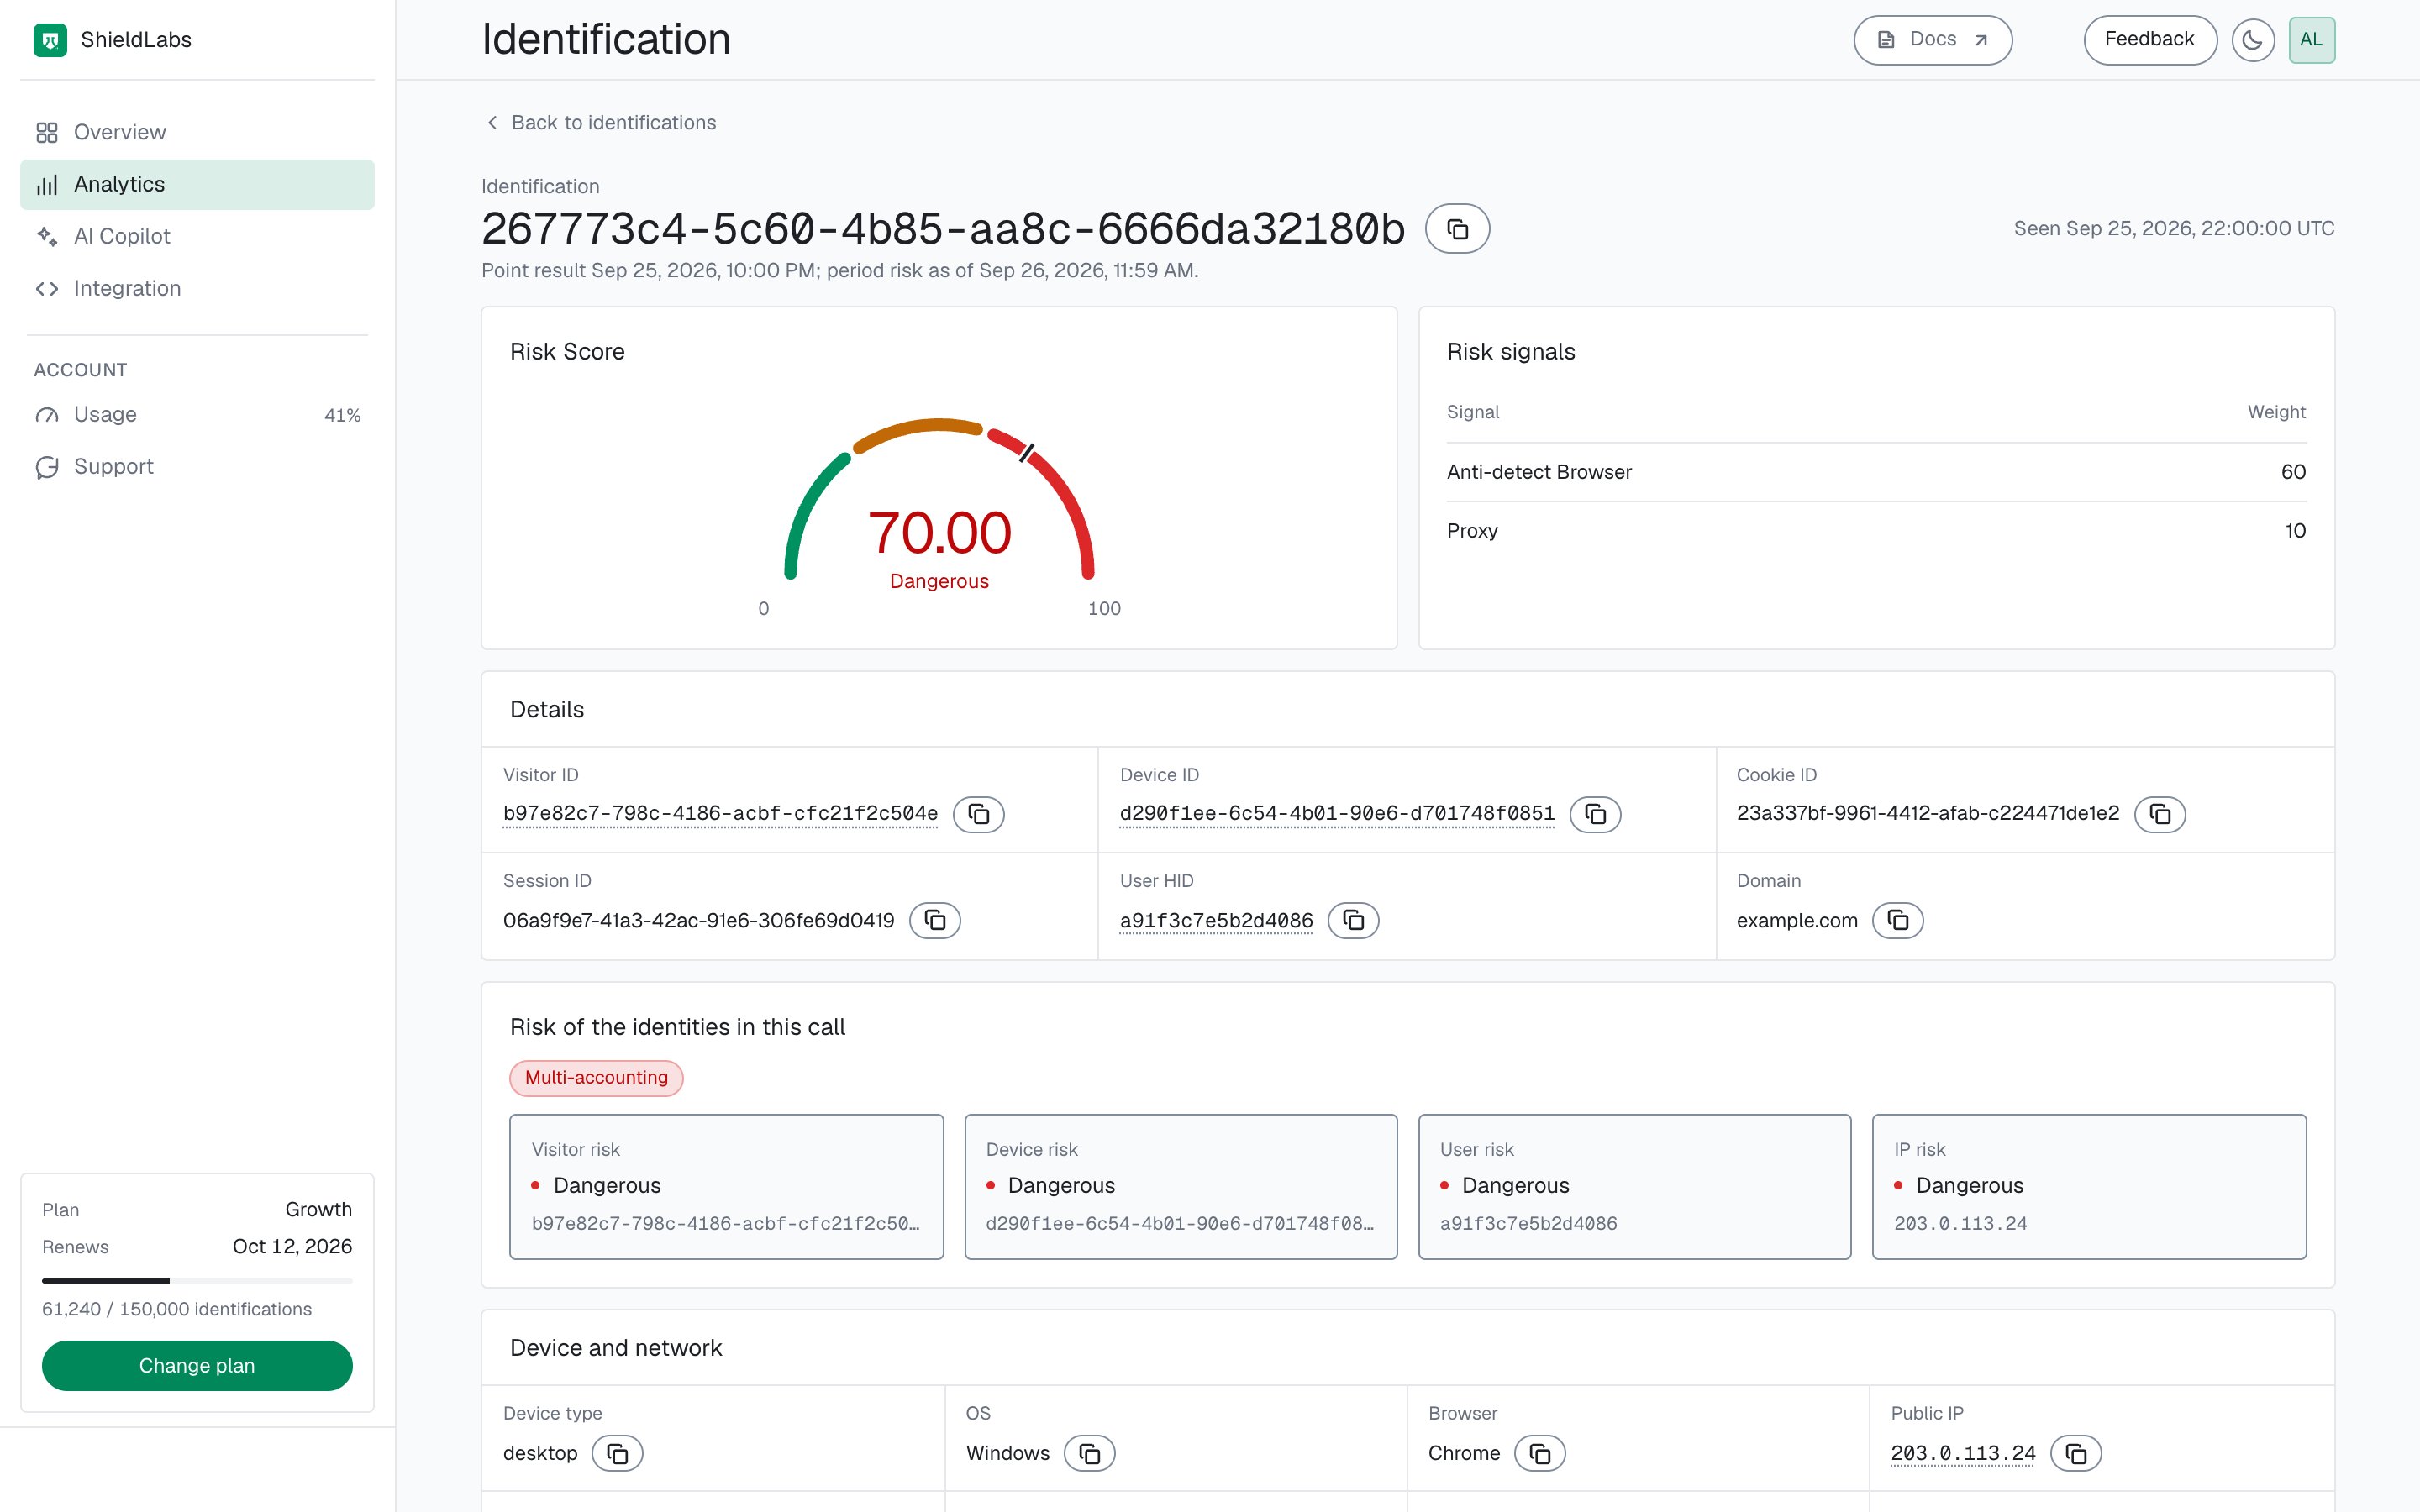Open the Device ID d290f1ee link
This screenshot has height=1512, width=2420.
(1337, 814)
